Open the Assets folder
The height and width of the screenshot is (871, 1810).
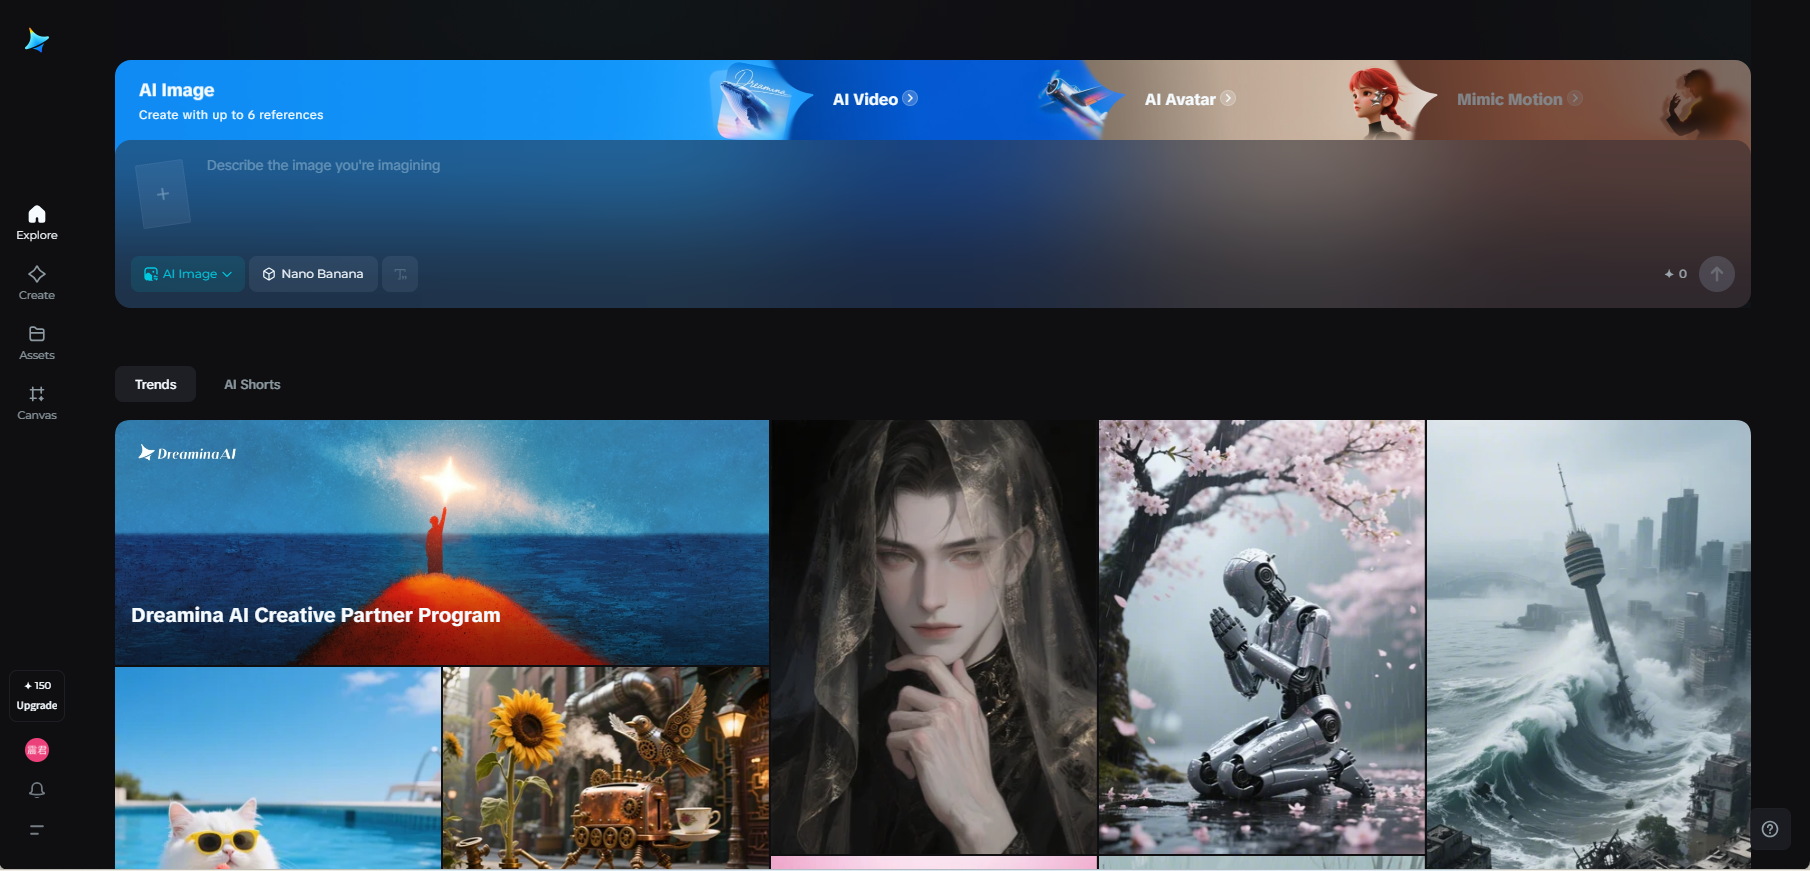pyautogui.click(x=37, y=342)
